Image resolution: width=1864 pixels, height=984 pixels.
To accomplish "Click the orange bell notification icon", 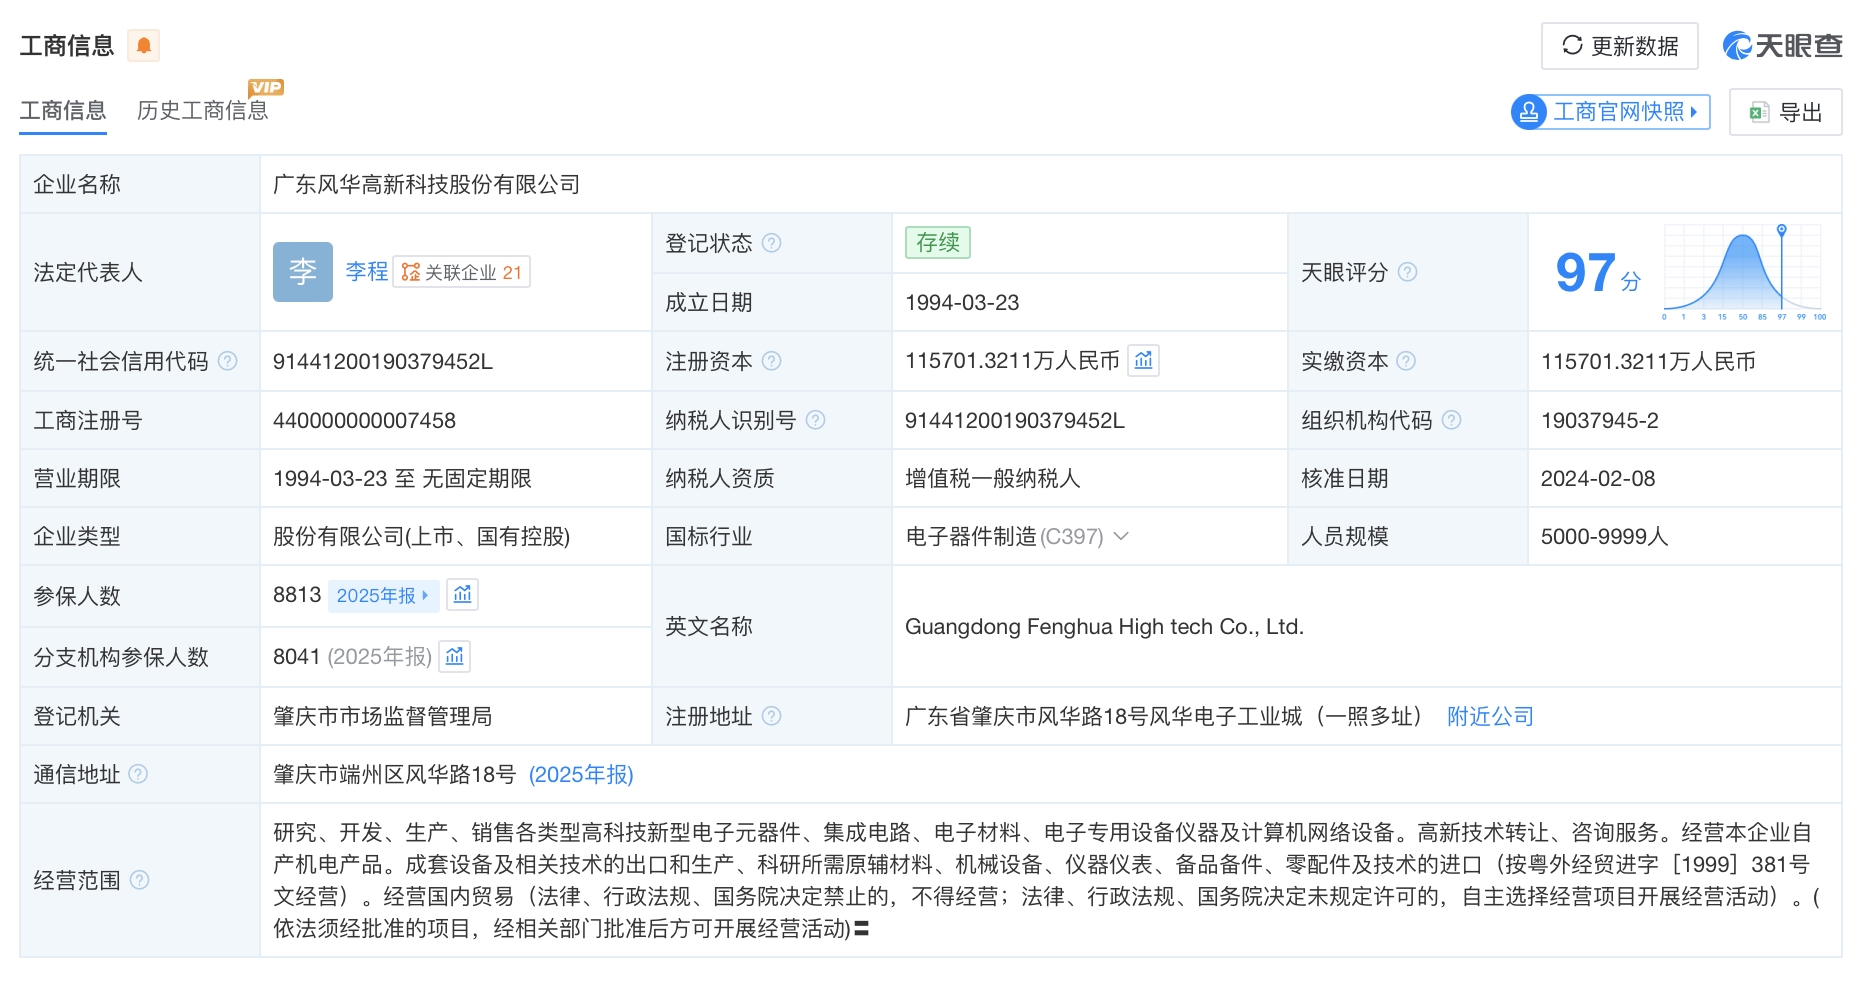I will (144, 45).
